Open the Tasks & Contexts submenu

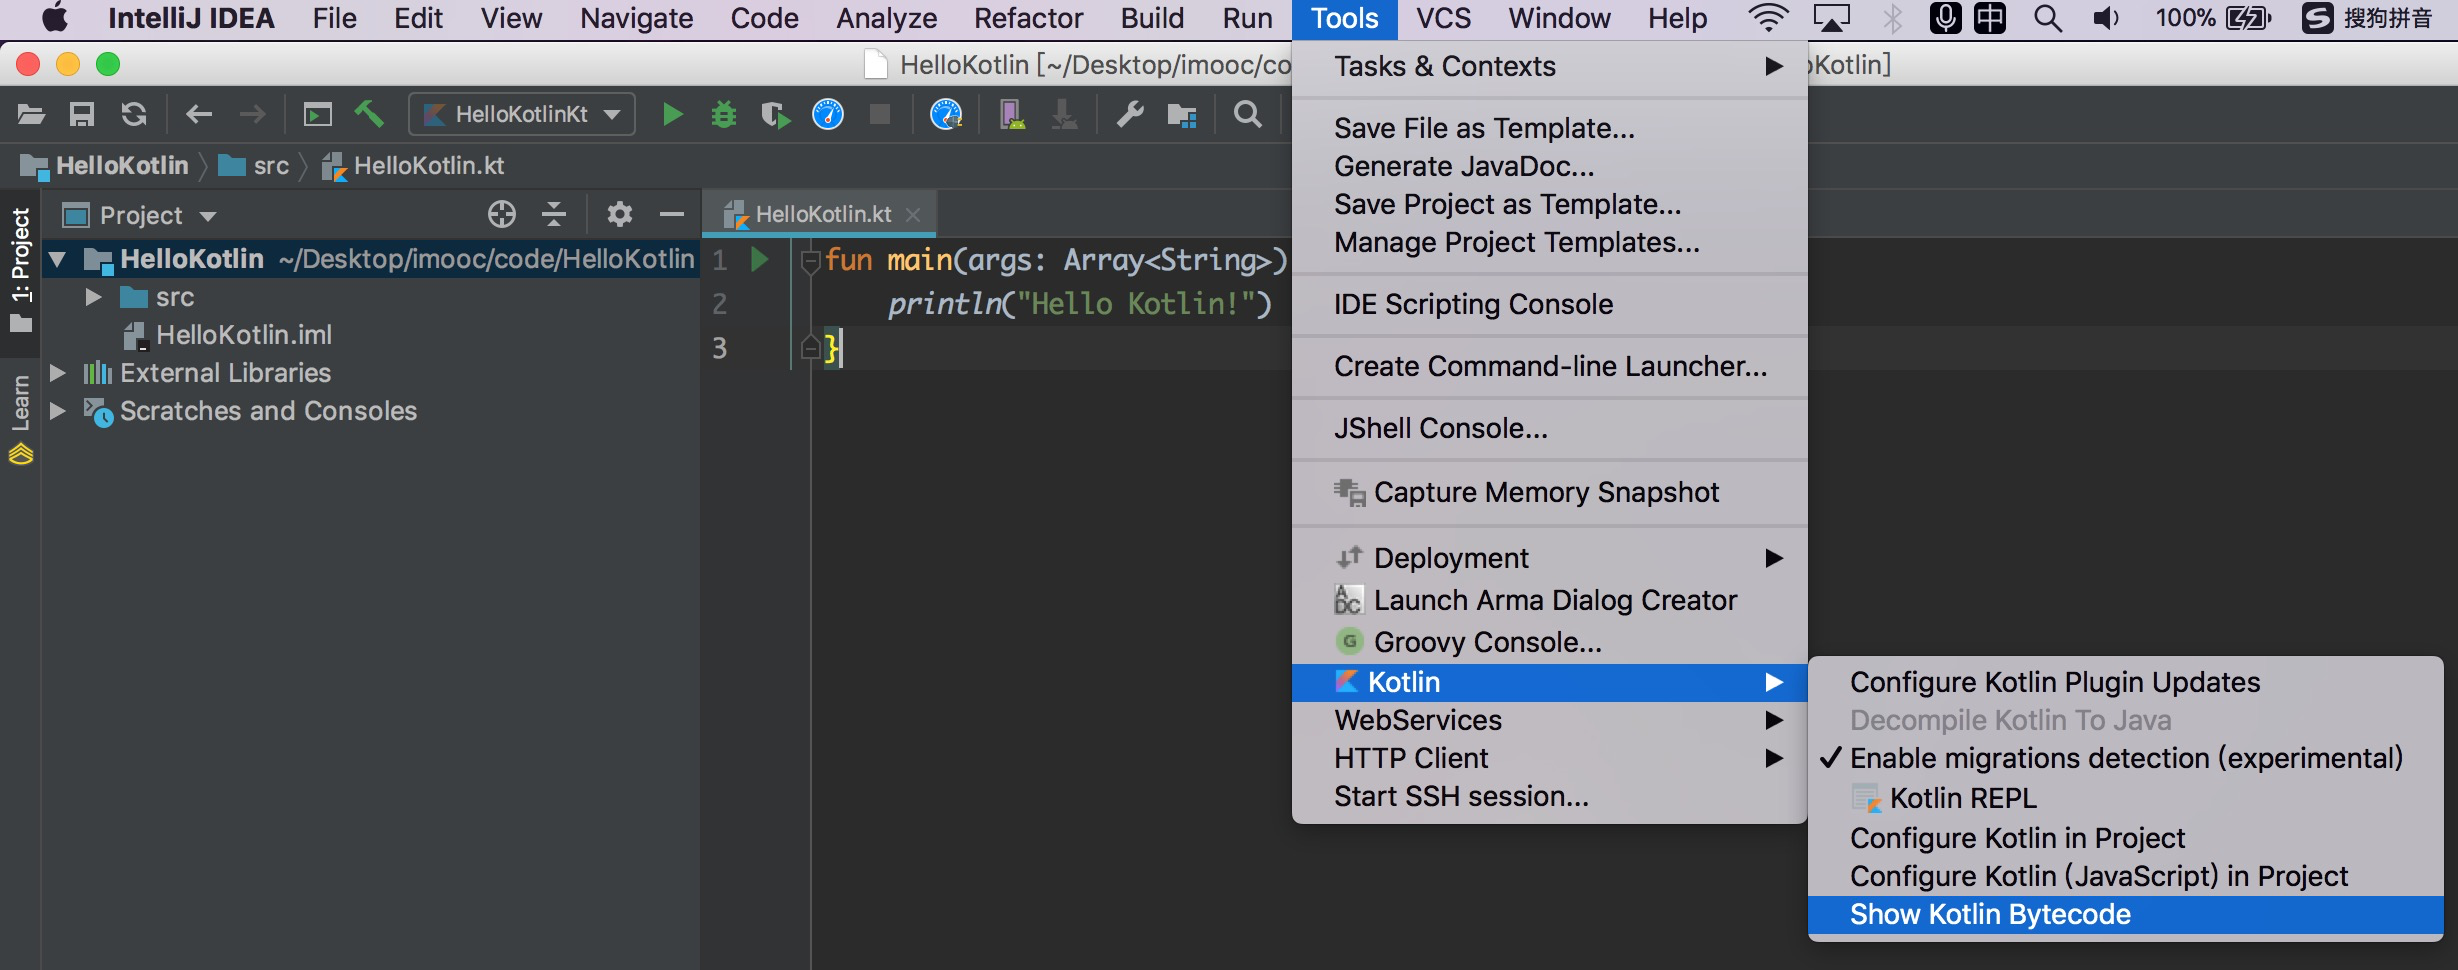coord(1549,66)
